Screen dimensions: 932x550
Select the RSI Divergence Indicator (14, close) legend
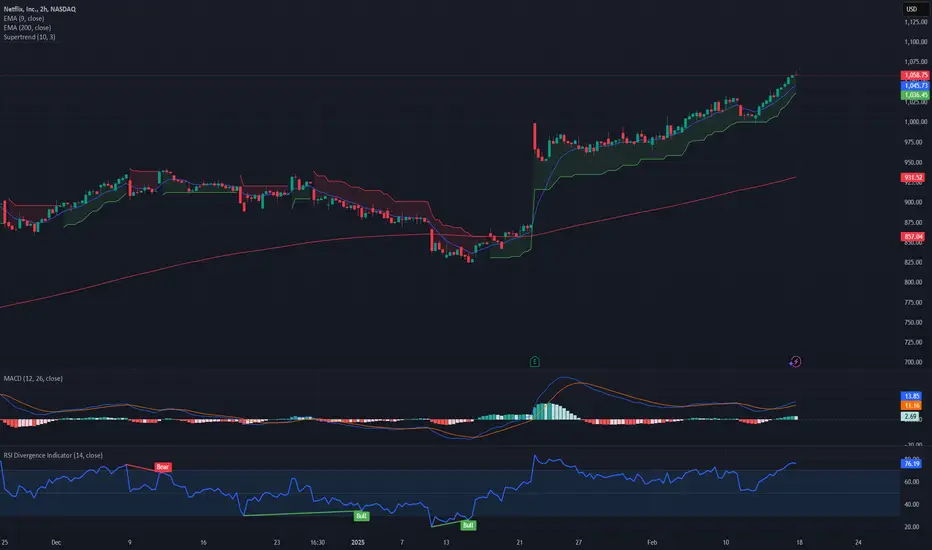53,455
